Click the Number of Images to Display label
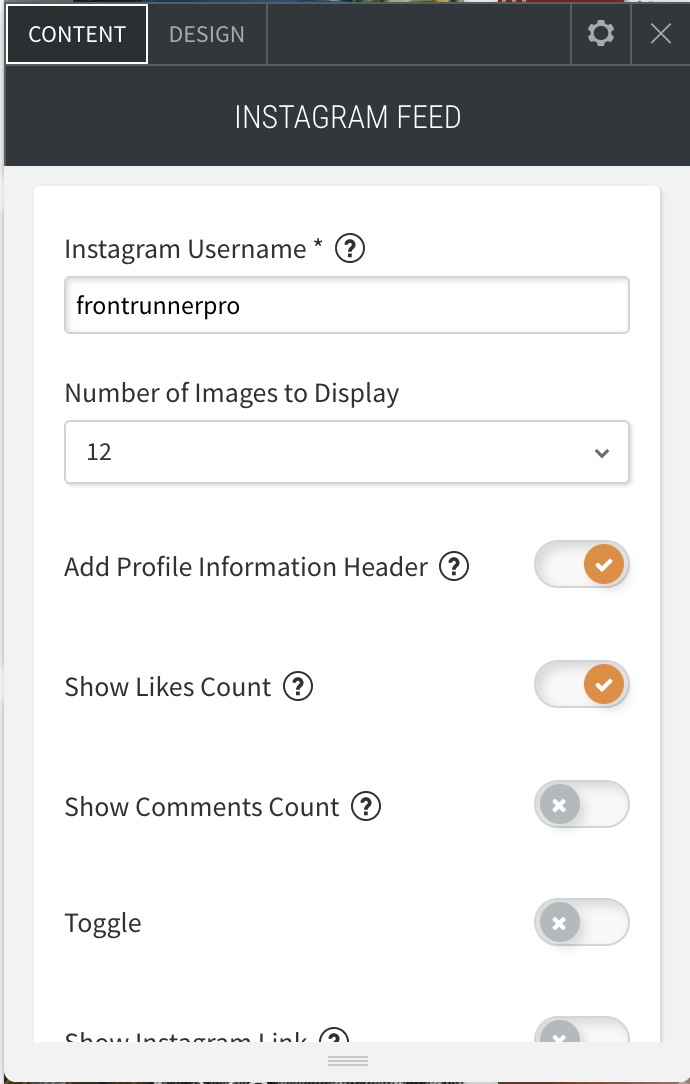690x1084 pixels. pyautogui.click(x=232, y=393)
